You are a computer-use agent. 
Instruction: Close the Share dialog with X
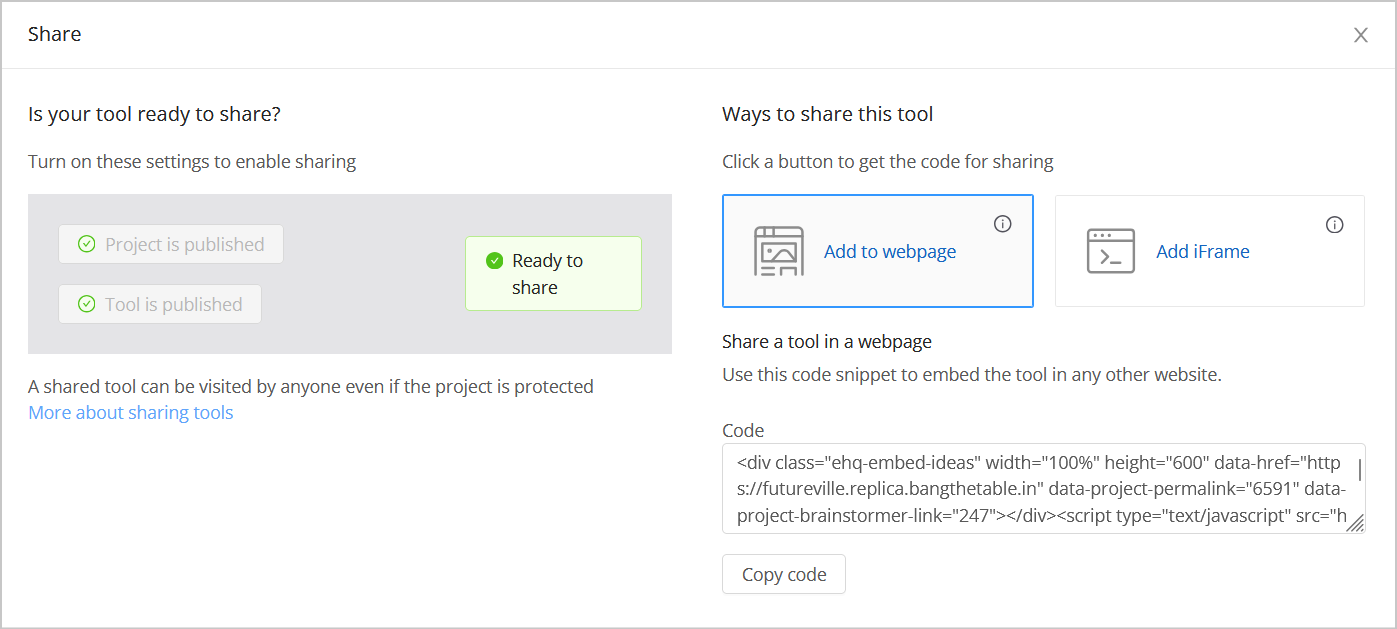tap(1361, 35)
